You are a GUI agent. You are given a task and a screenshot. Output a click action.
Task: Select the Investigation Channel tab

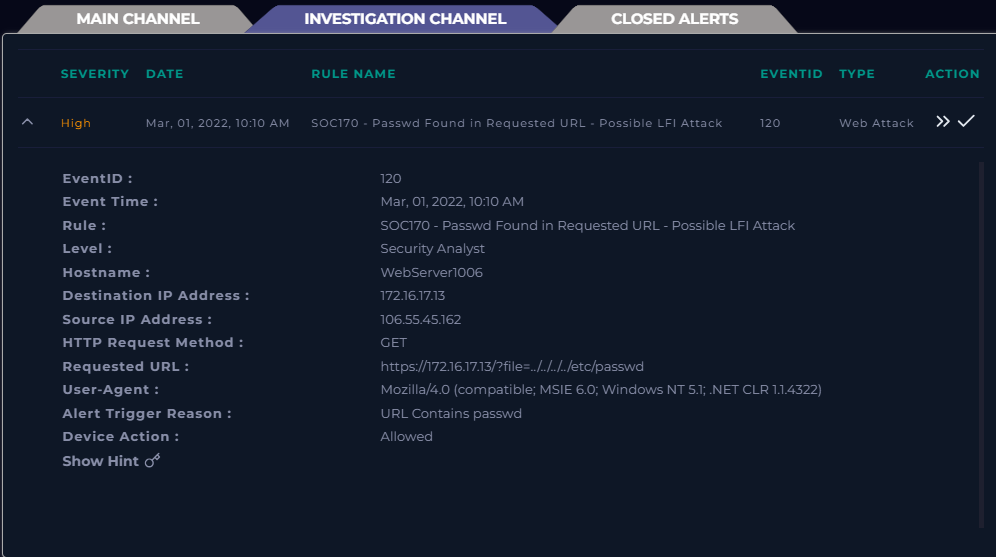pyautogui.click(x=405, y=18)
